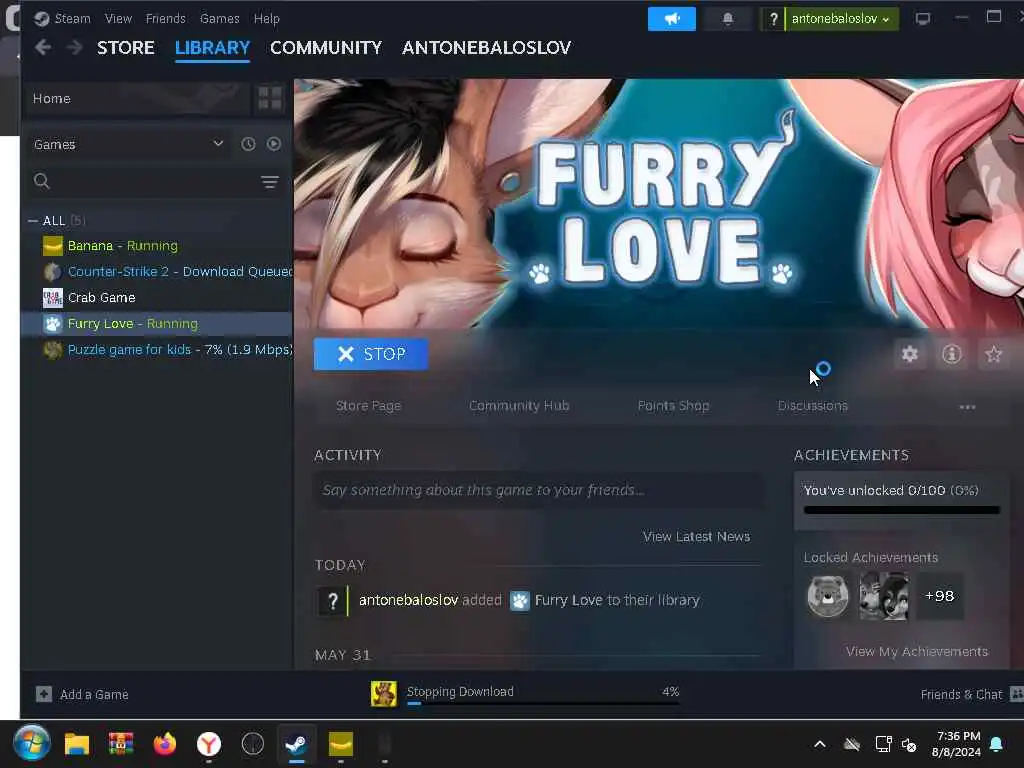Switch to Big Picture mode monitor icon

[x=922, y=19]
